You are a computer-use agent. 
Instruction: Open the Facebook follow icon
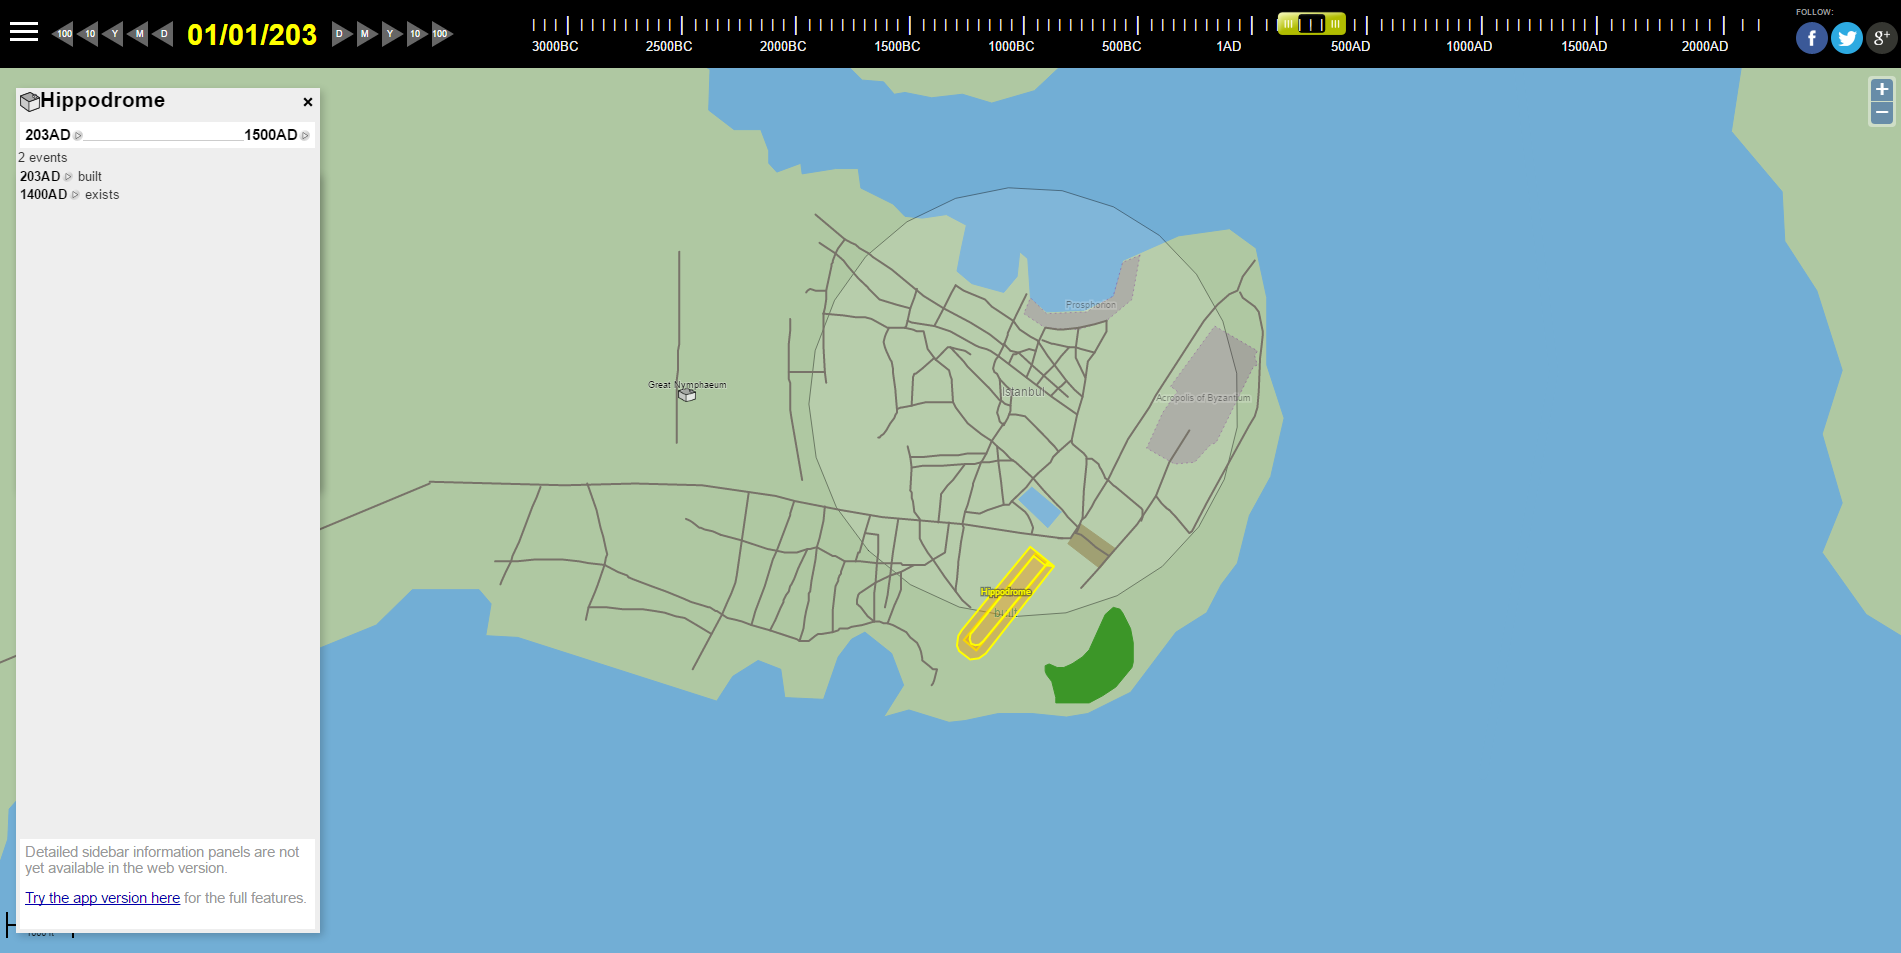pos(1811,38)
